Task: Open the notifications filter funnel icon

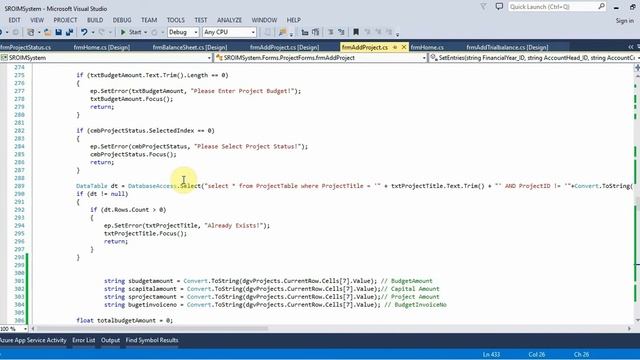Action: tap(483, 7)
